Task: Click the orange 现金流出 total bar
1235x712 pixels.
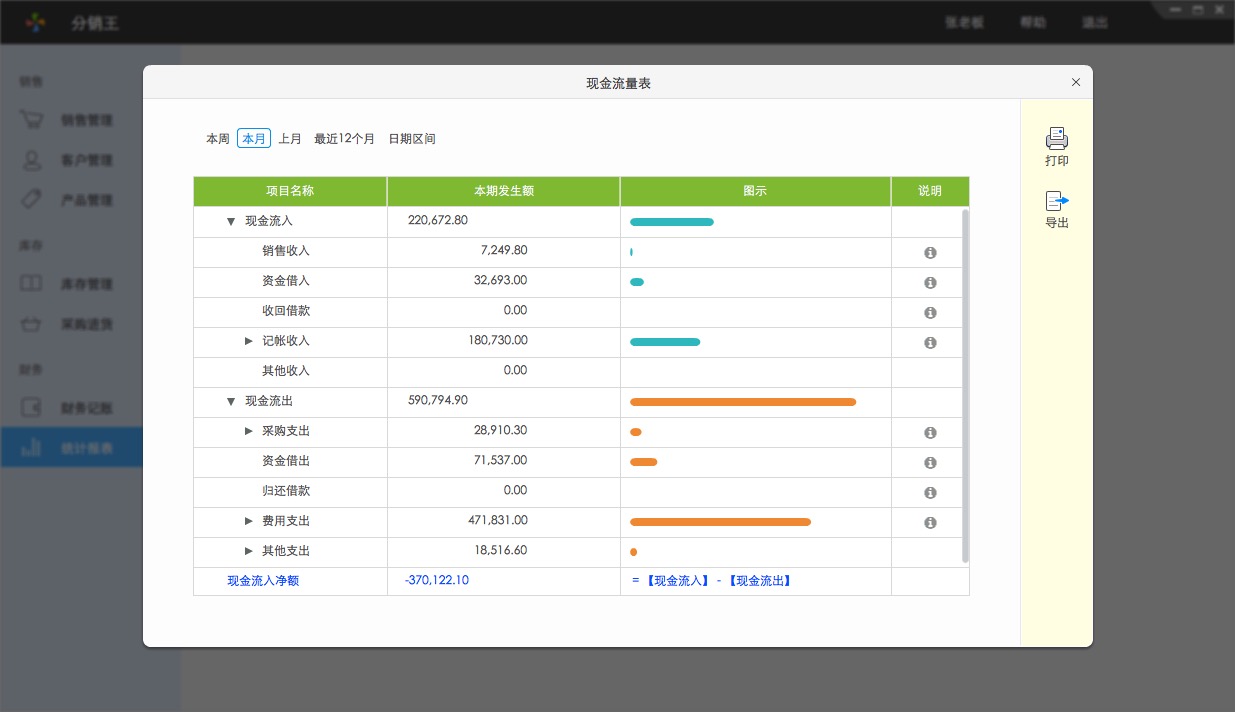Action: 742,402
